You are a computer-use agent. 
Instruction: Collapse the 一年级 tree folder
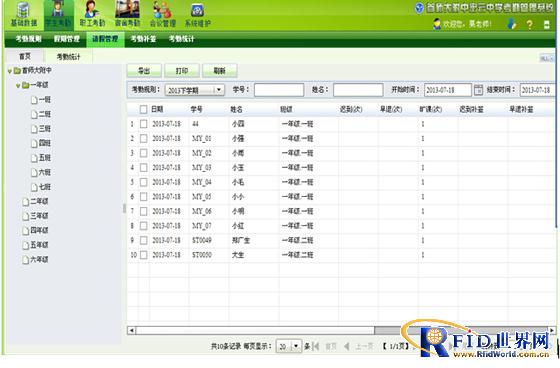18,85
